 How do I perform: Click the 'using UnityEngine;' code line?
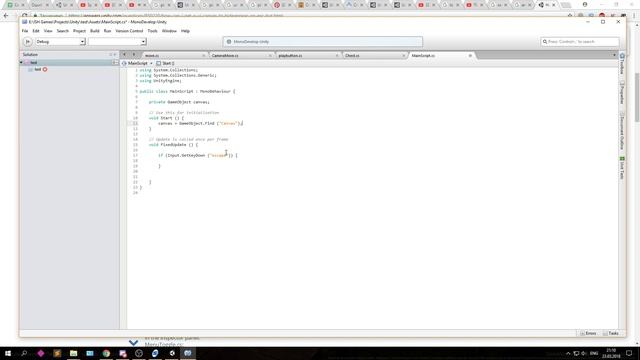tap(160, 81)
